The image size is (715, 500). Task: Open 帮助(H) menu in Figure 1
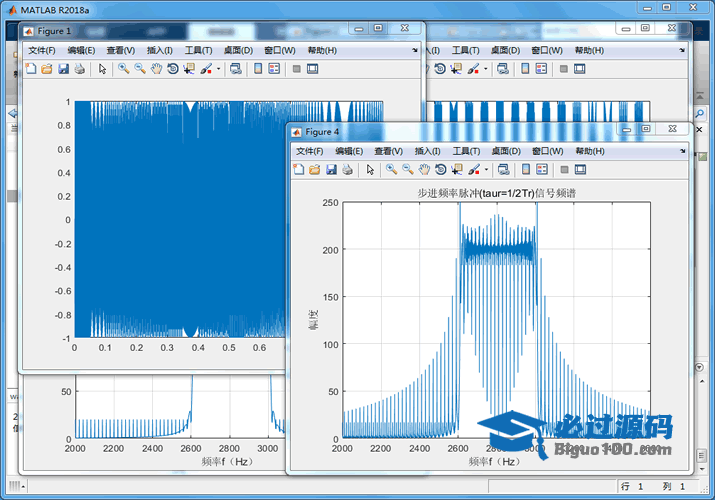point(322,51)
